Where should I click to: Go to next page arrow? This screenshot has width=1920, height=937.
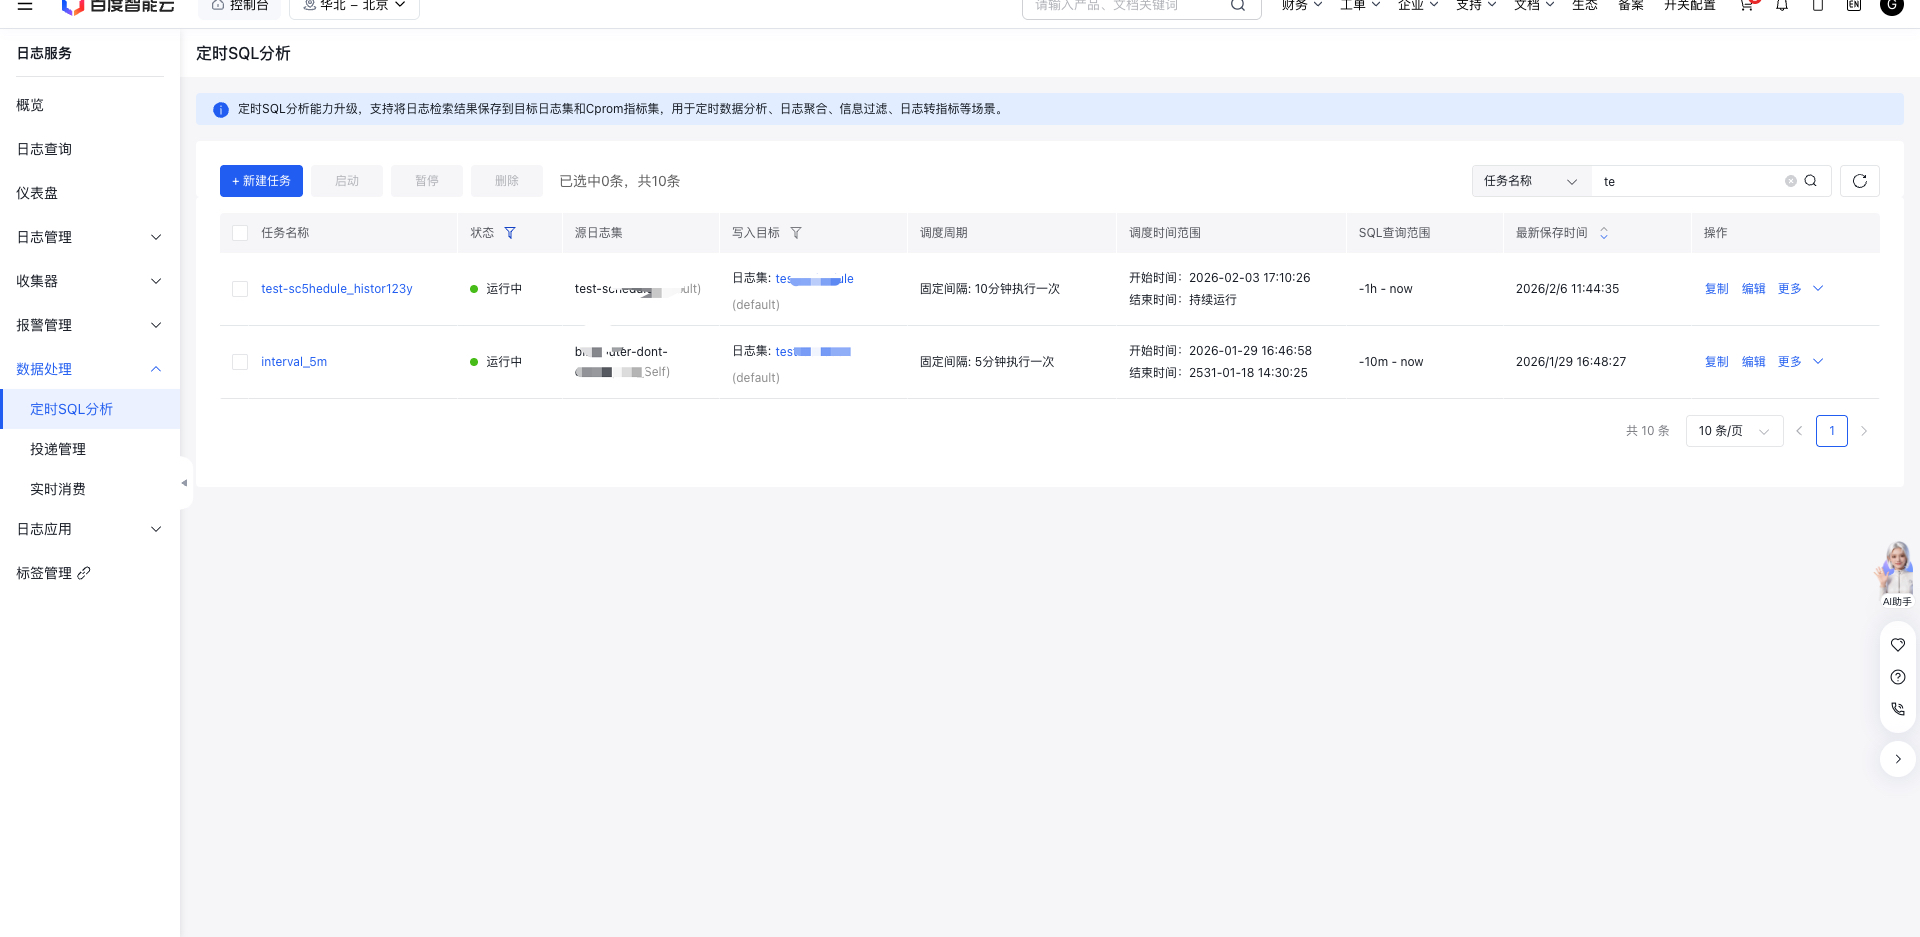[1864, 431]
